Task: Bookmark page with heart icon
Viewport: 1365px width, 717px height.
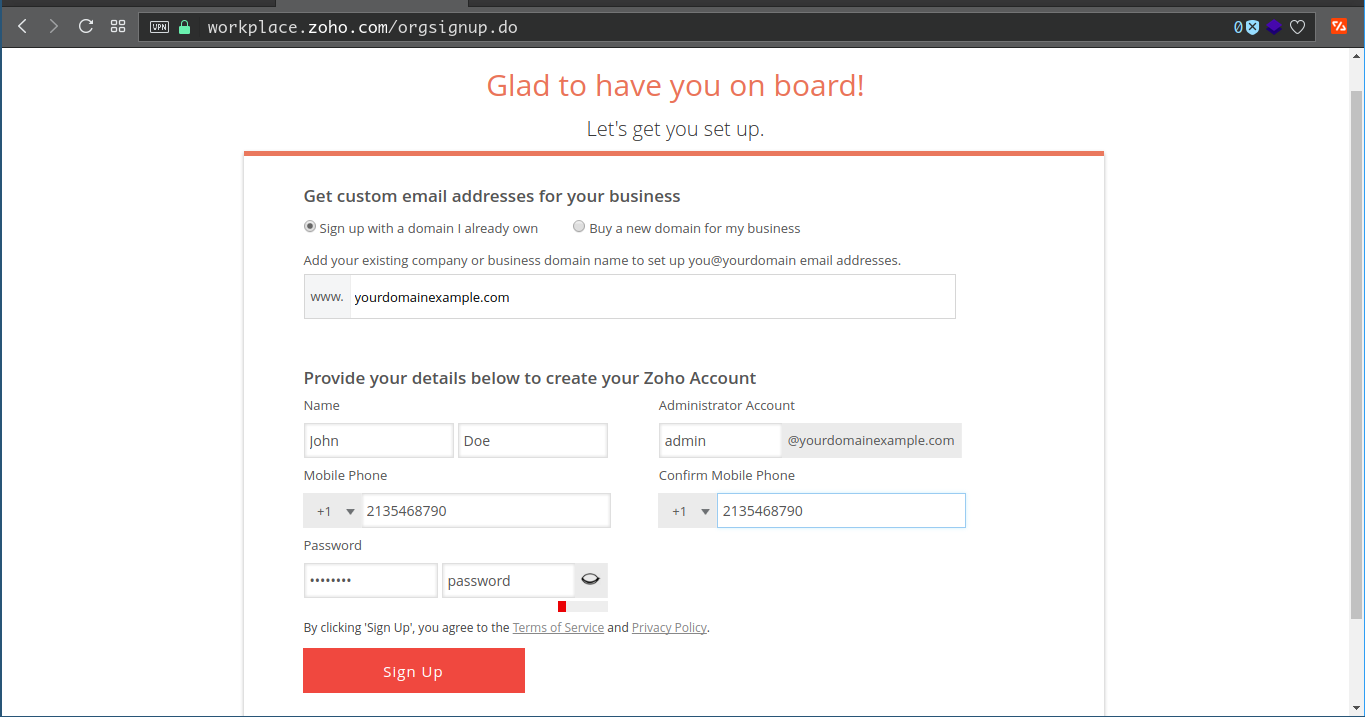Action: click(x=1297, y=27)
